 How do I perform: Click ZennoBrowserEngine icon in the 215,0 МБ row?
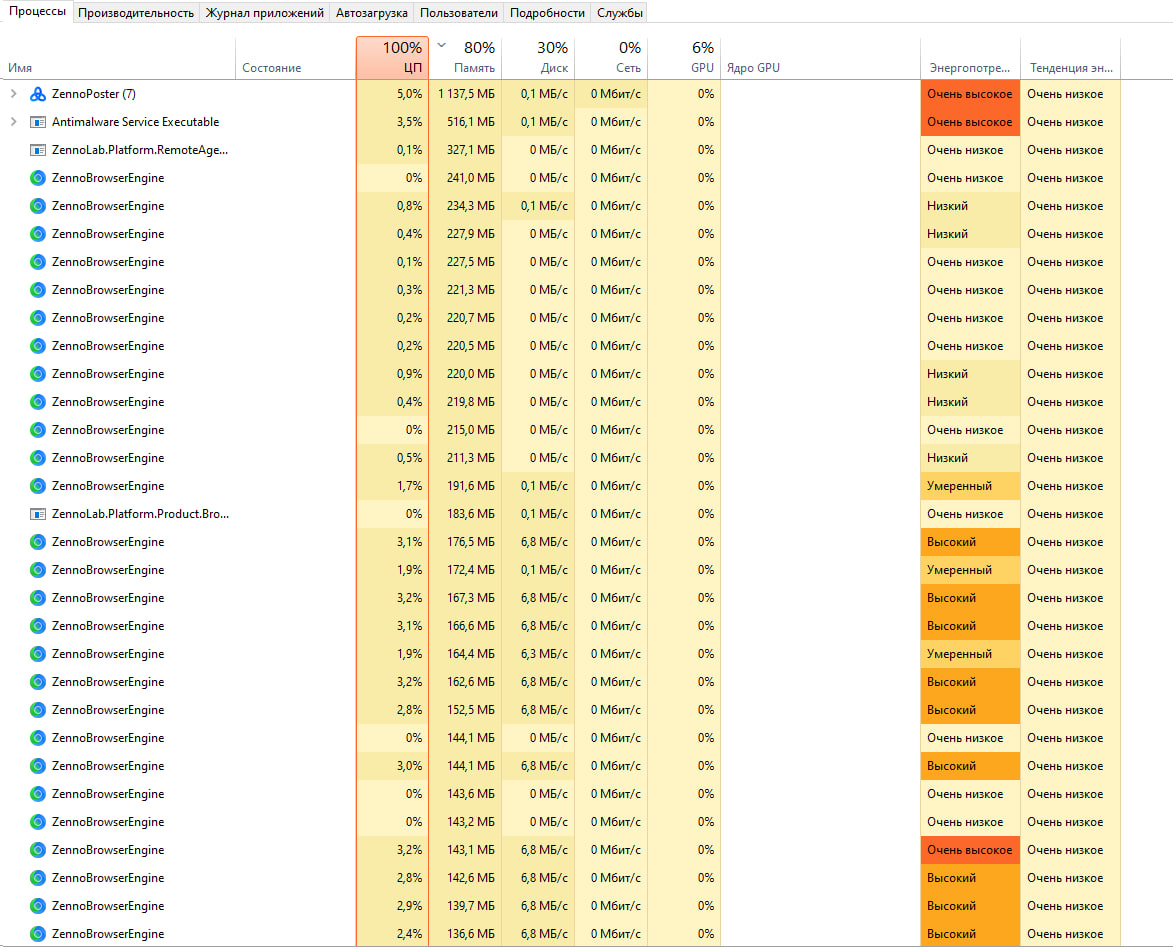click(x=38, y=430)
